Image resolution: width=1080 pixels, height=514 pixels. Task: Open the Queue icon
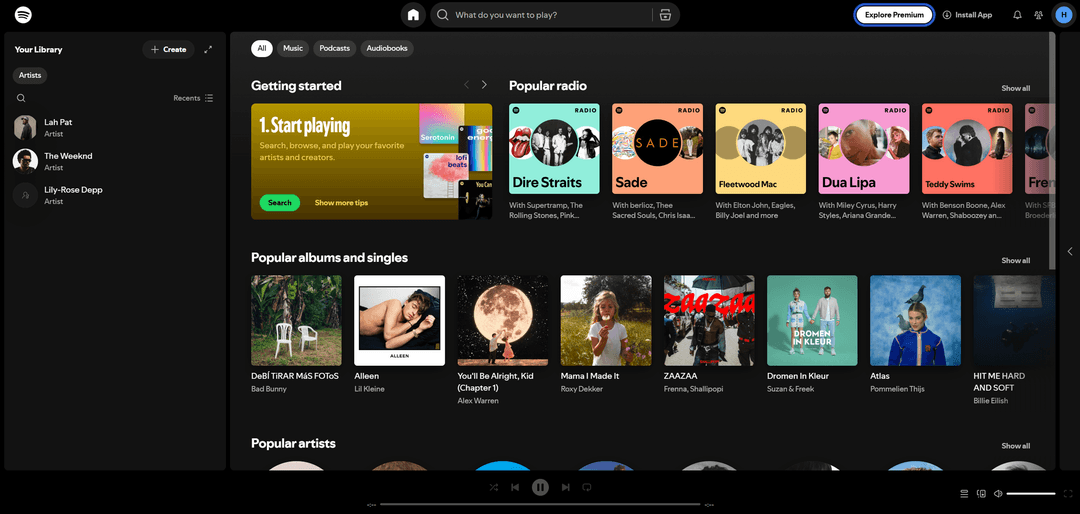(964, 493)
